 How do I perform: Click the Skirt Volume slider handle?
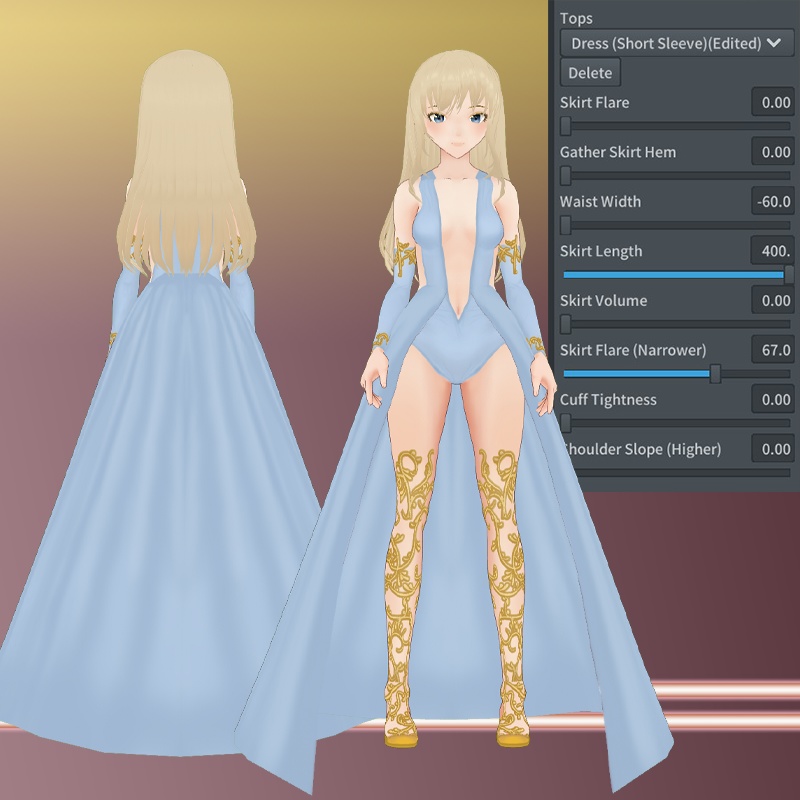[565, 324]
